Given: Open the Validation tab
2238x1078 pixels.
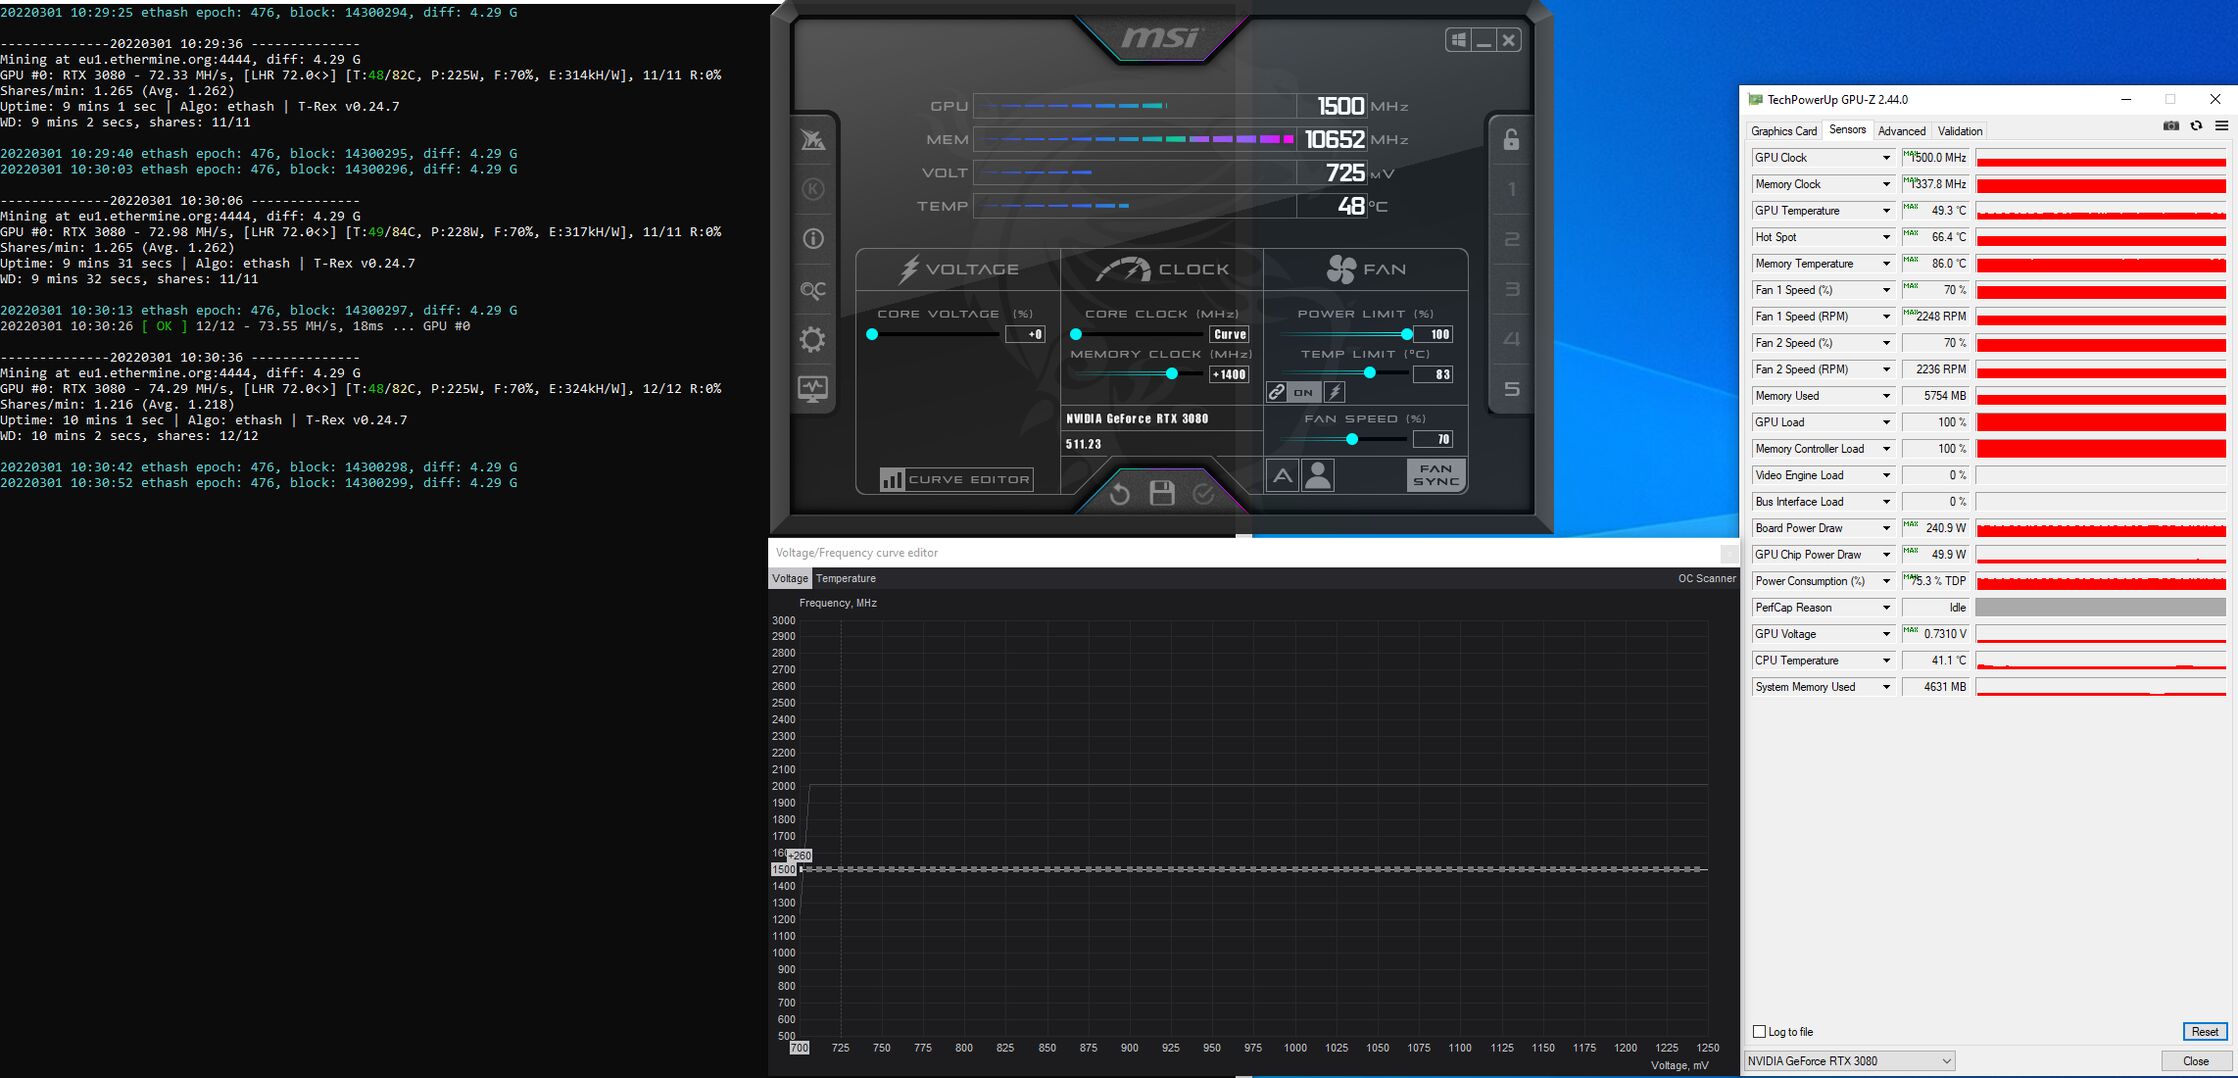Looking at the screenshot, I should tap(1960, 131).
